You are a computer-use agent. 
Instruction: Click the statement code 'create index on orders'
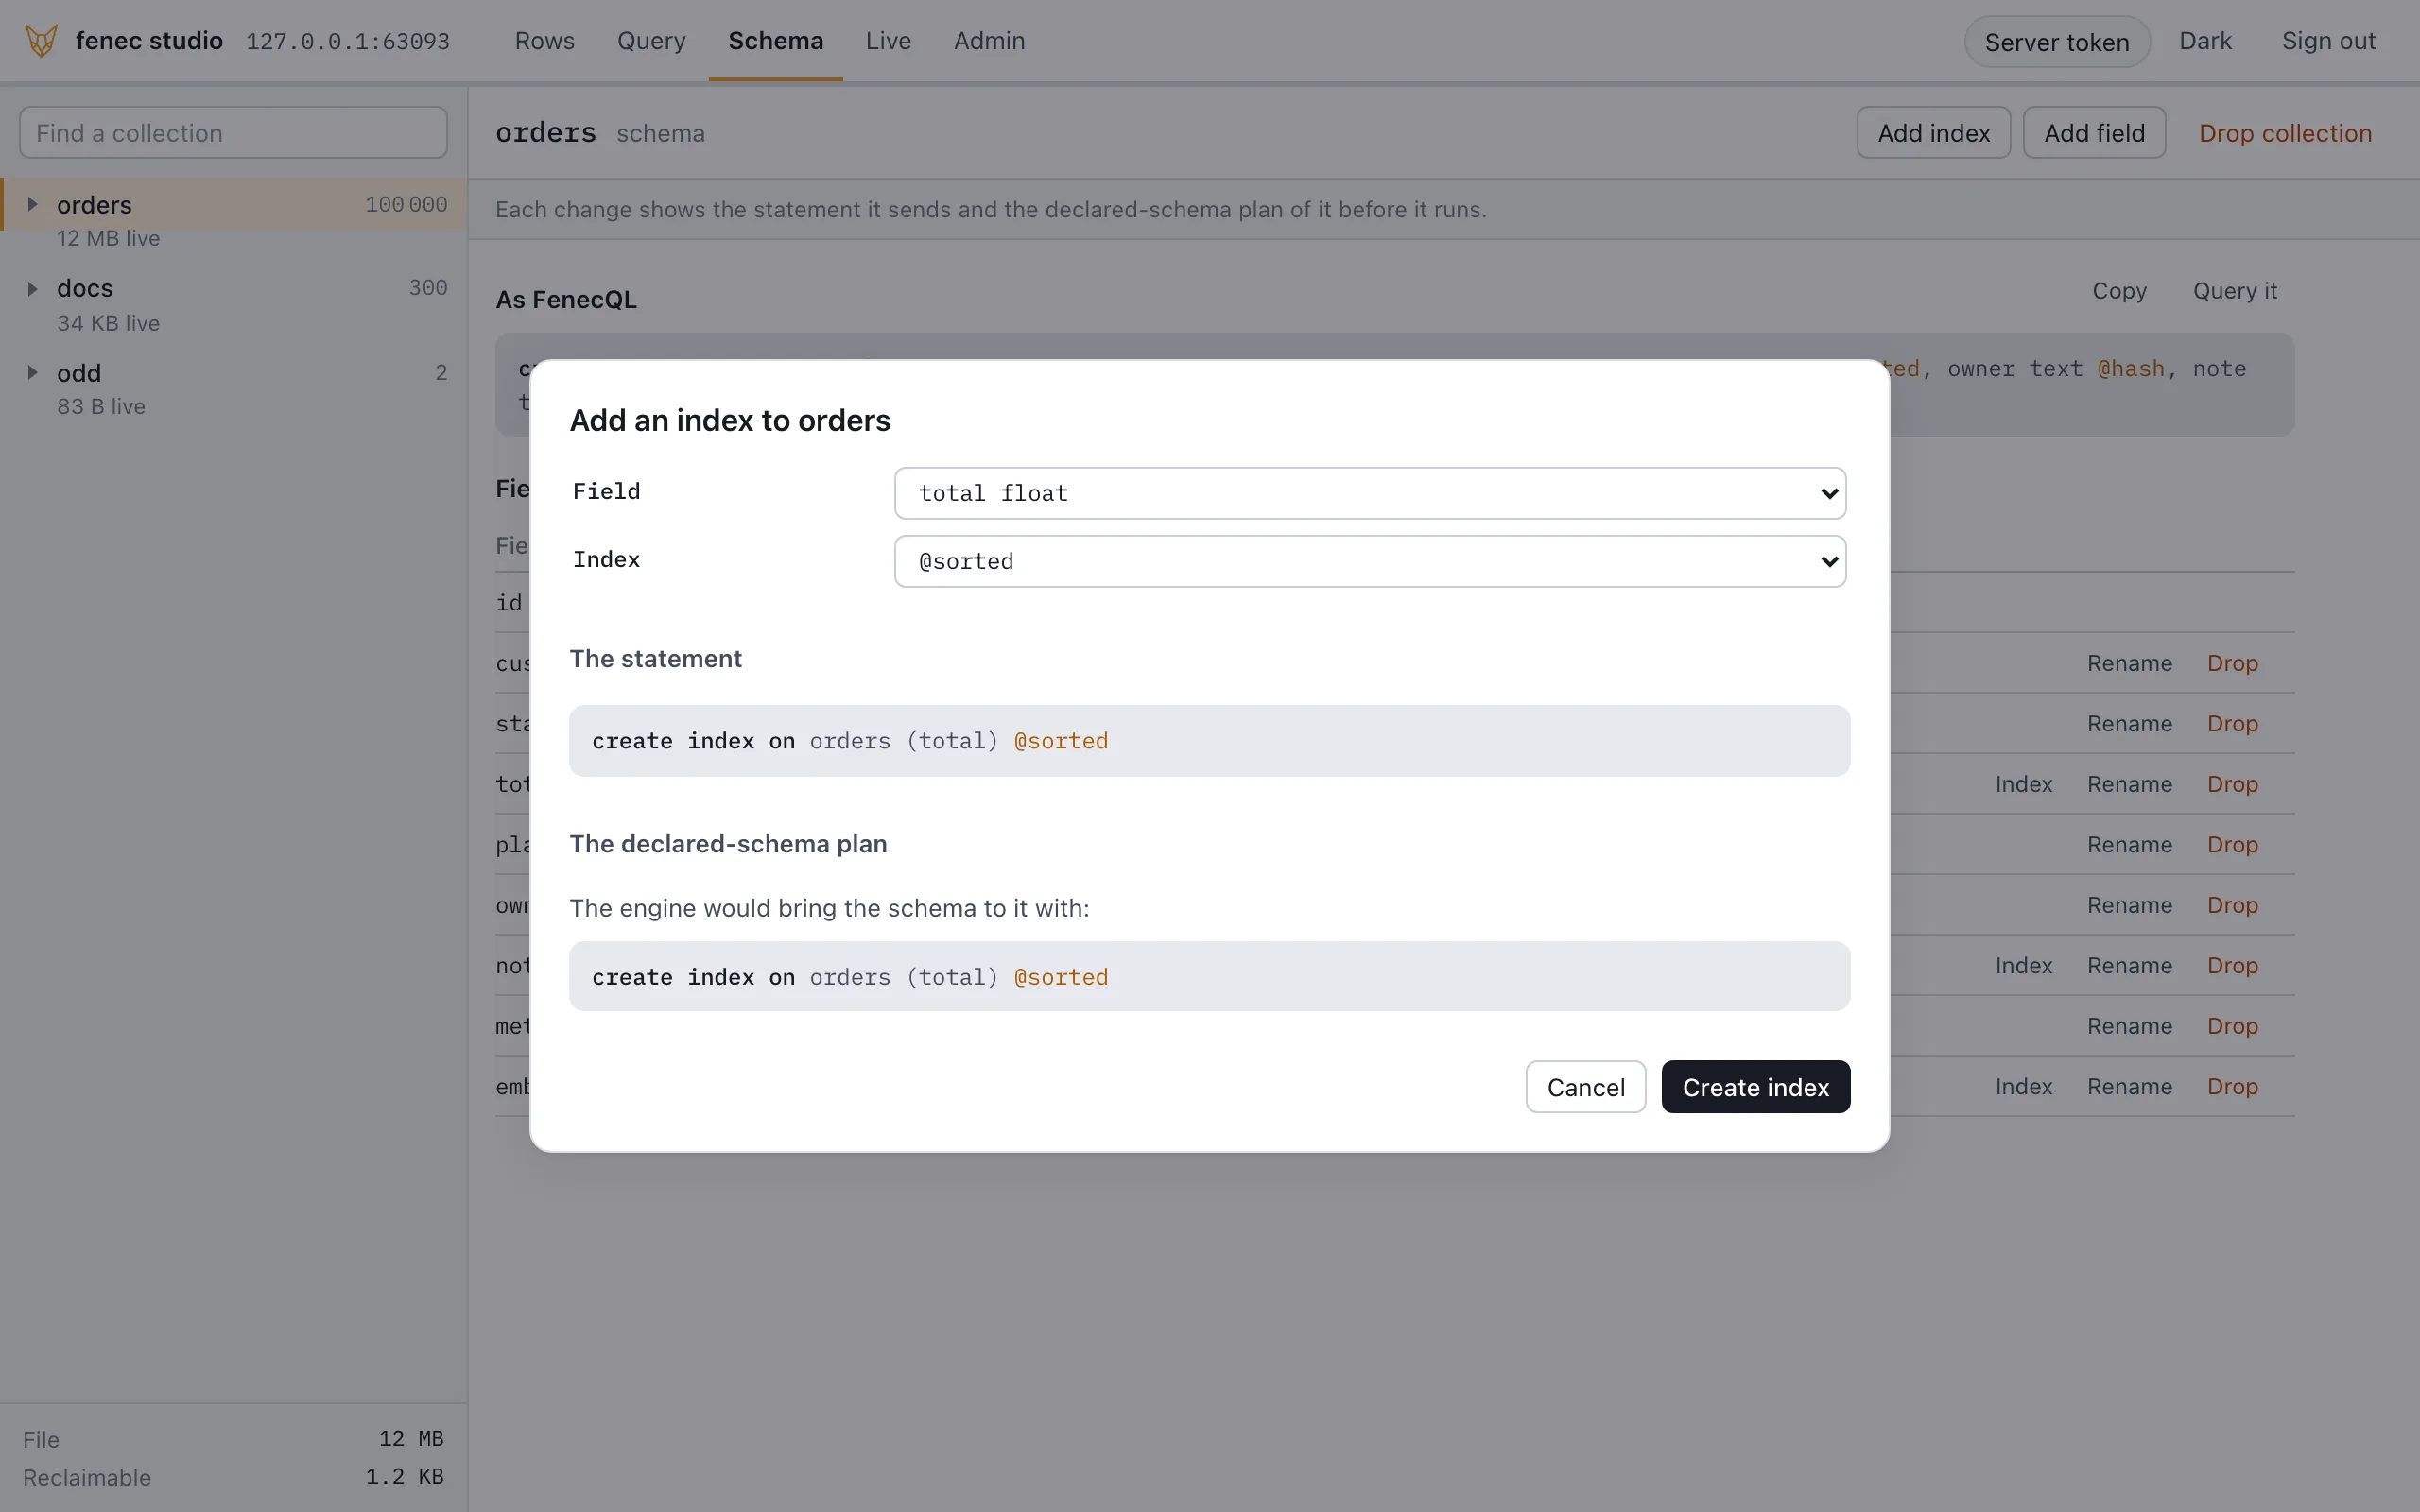point(1209,741)
